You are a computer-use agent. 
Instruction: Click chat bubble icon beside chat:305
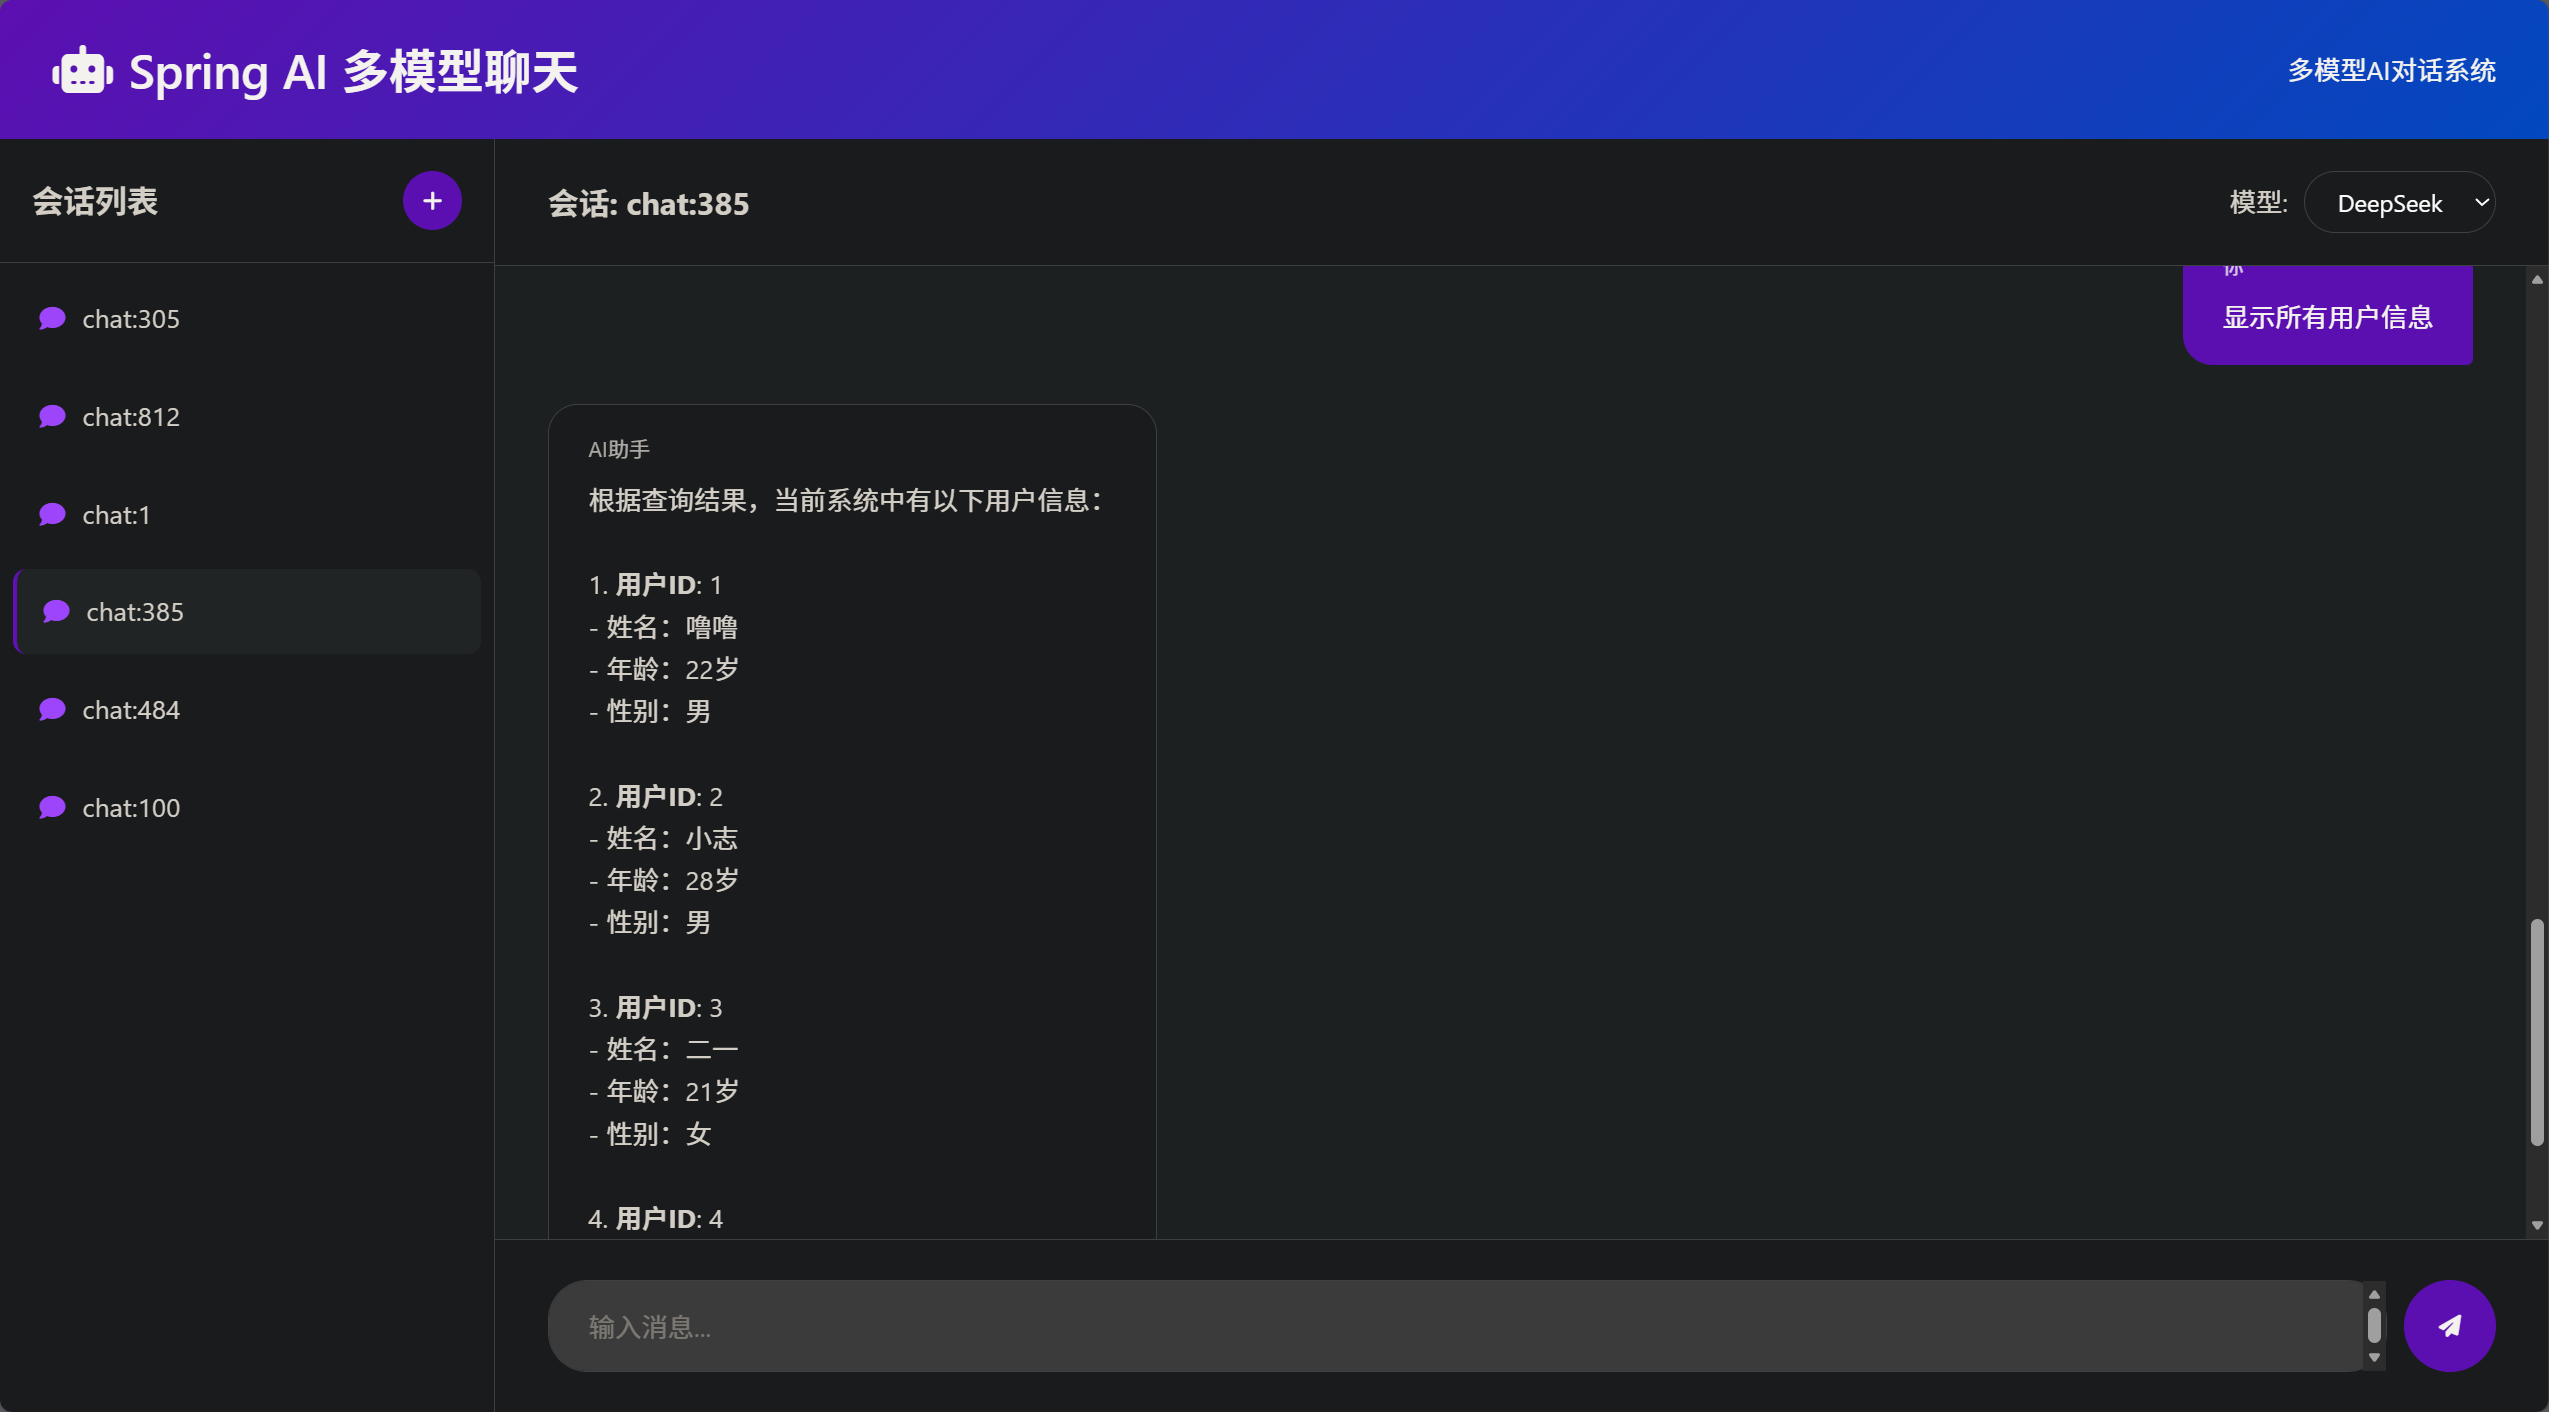(52, 319)
